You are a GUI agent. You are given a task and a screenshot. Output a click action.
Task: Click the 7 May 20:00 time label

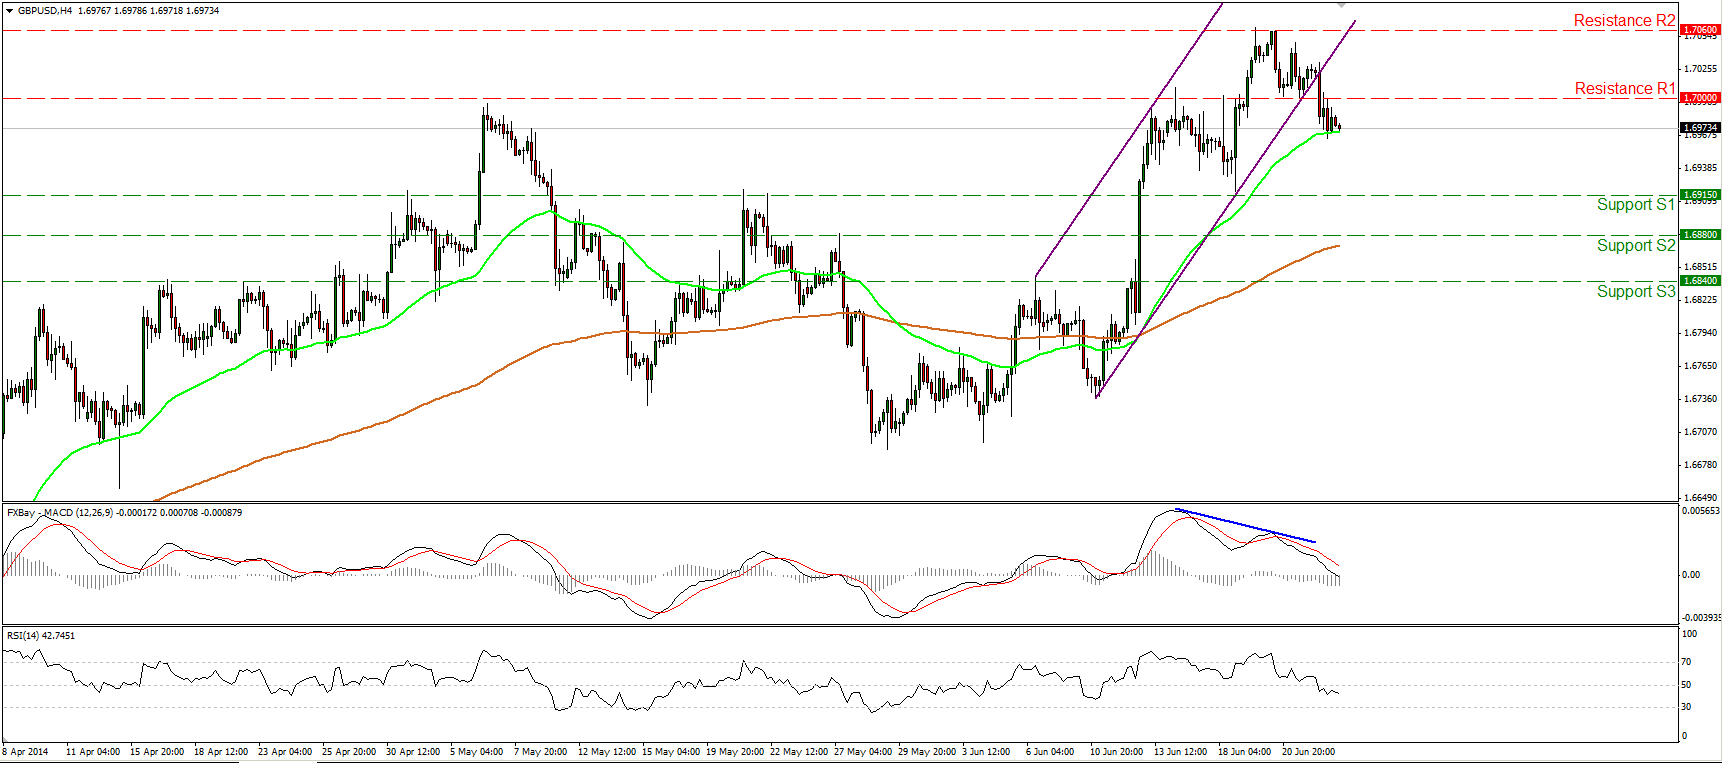(x=541, y=752)
